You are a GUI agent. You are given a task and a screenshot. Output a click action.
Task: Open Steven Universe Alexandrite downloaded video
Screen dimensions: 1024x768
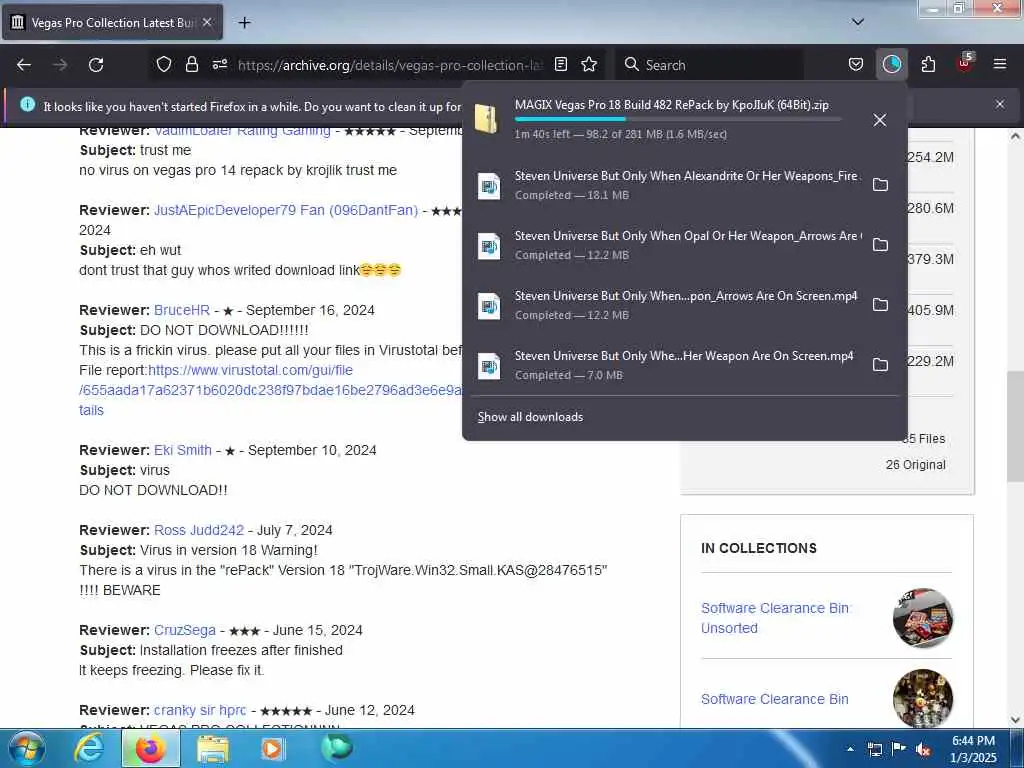[x=666, y=185]
